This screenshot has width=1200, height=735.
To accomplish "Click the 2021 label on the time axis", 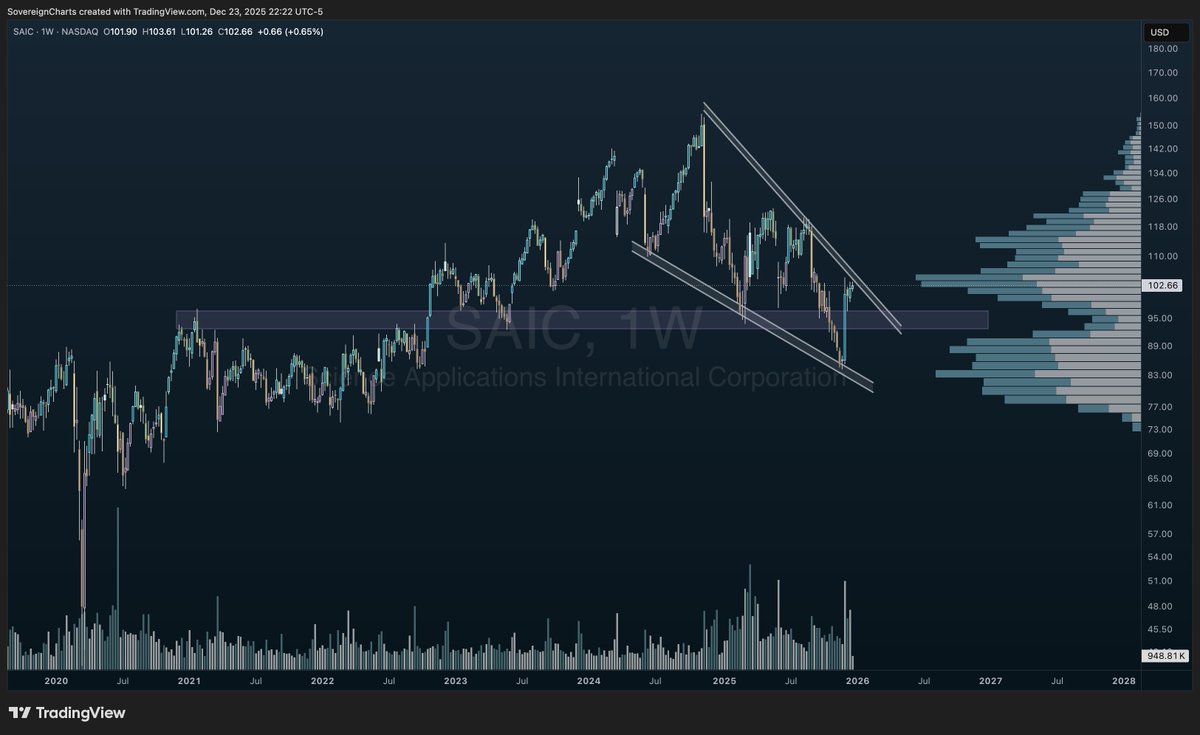I will [x=189, y=681].
